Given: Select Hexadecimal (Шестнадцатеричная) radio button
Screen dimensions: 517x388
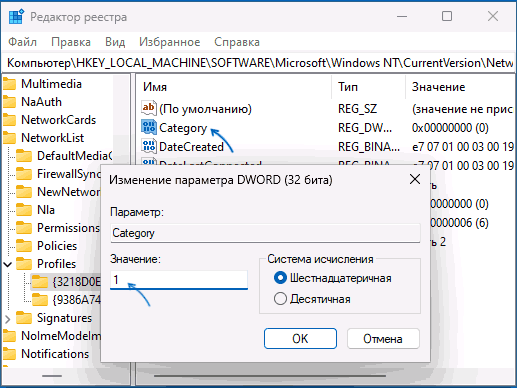Looking at the screenshot, I should pos(280,278).
